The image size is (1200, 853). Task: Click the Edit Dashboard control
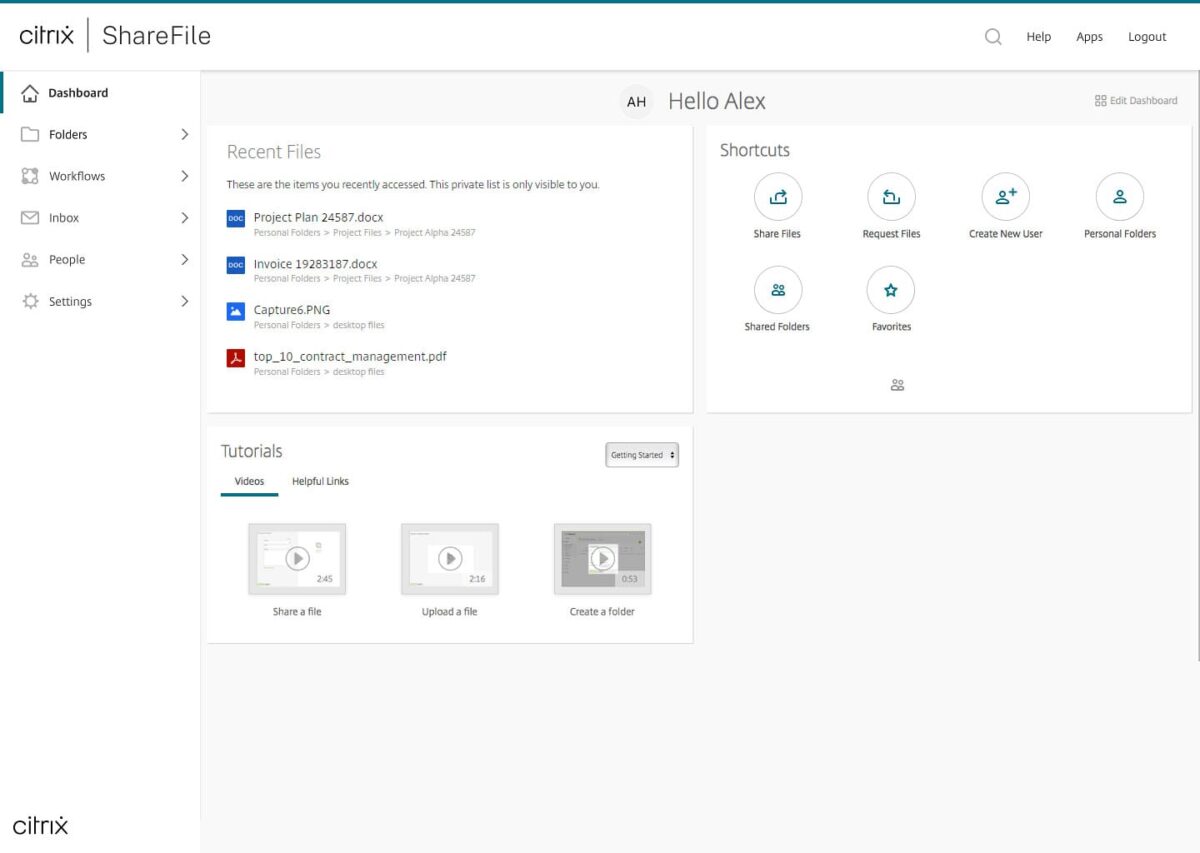[1136, 100]
